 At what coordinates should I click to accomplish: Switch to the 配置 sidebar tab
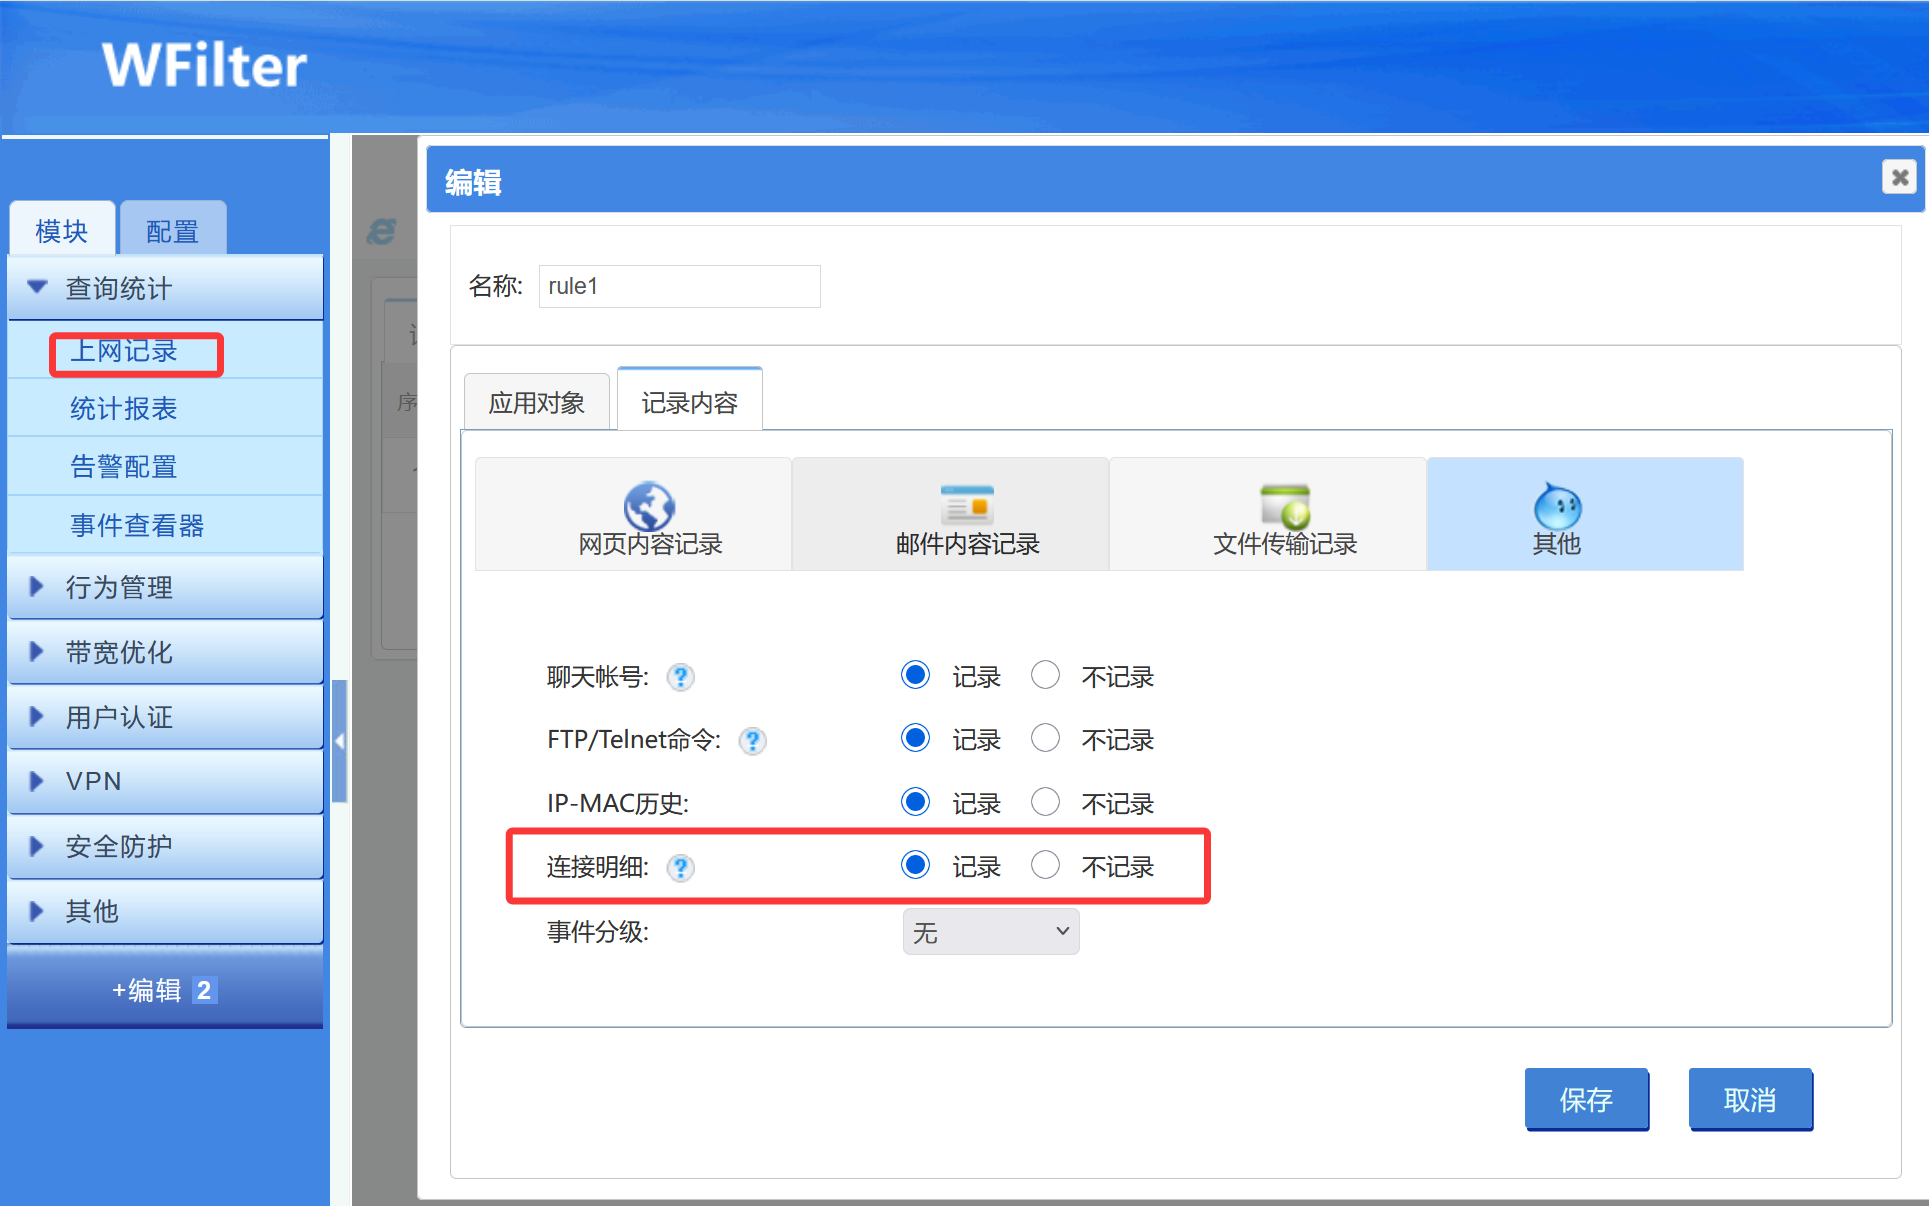tap(172, 230)
